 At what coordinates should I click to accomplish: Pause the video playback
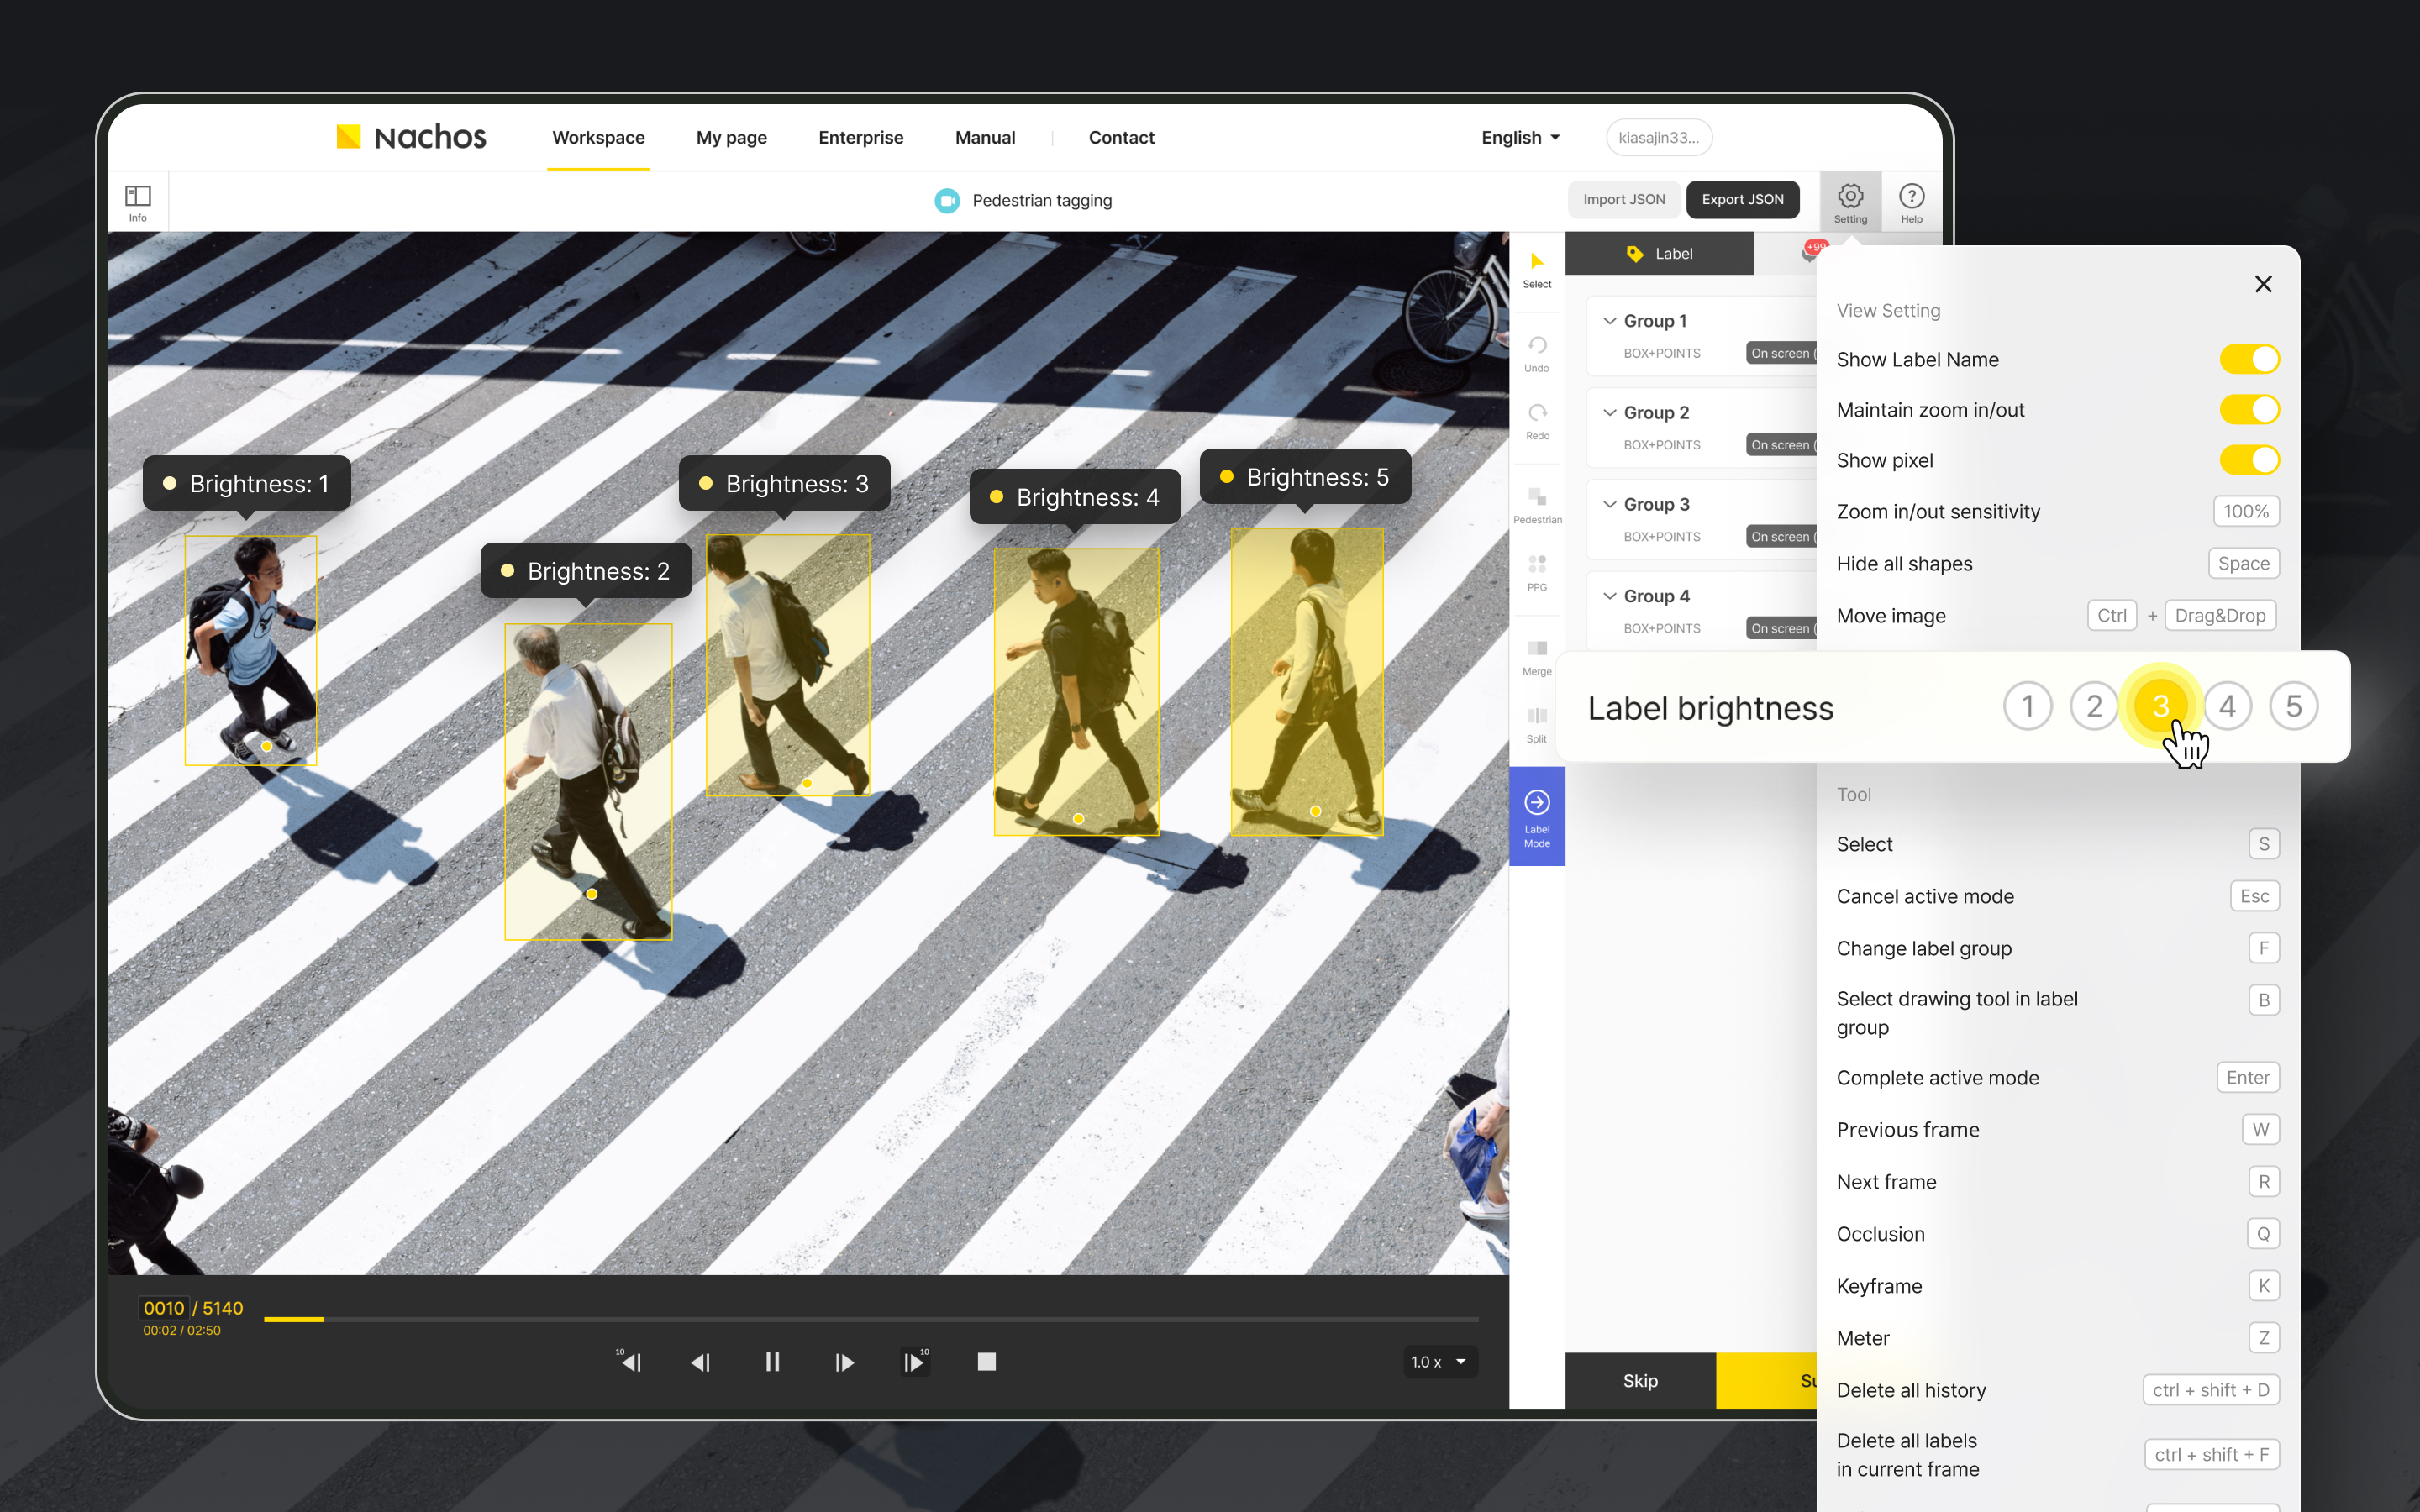pos(772,1361)
